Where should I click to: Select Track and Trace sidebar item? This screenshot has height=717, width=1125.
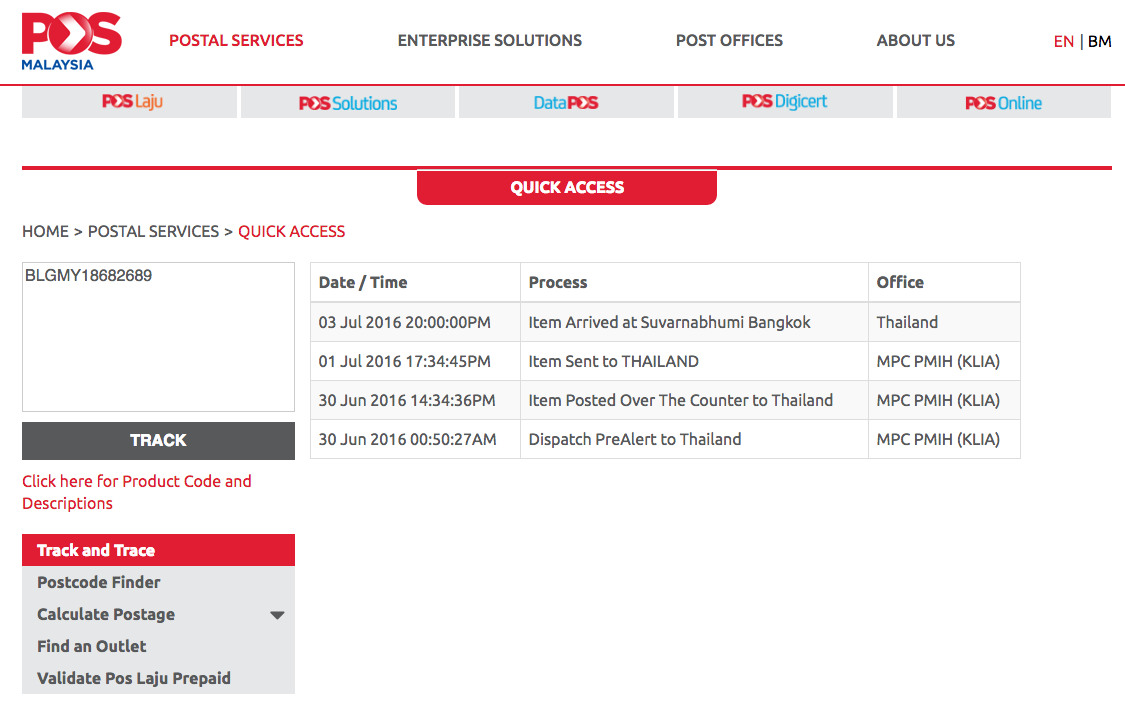[159, 550]
